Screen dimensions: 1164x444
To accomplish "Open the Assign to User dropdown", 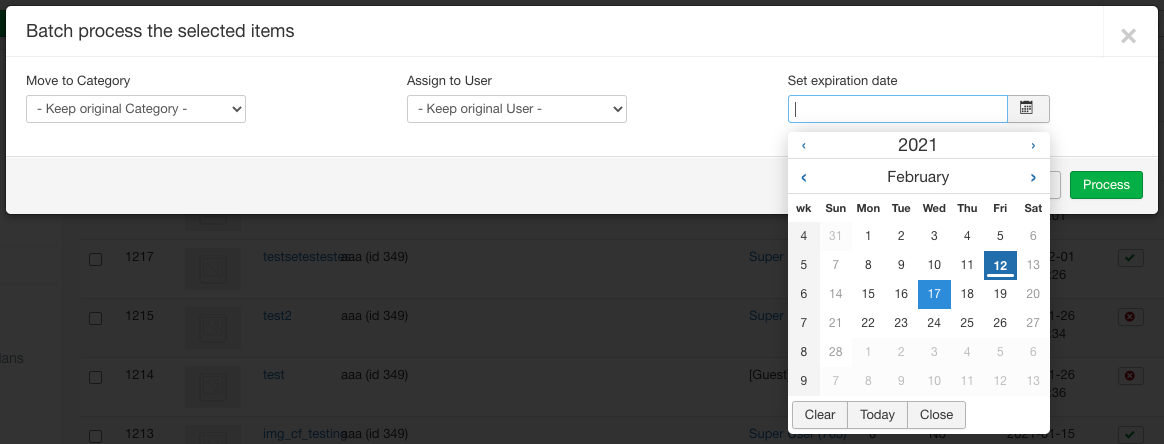I will [x=517, y=108].
